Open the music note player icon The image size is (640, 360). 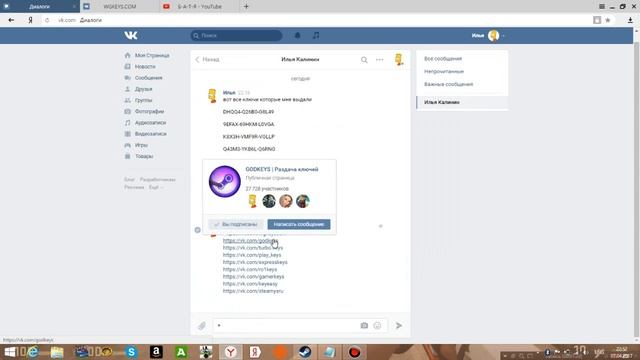click(316, 36)
